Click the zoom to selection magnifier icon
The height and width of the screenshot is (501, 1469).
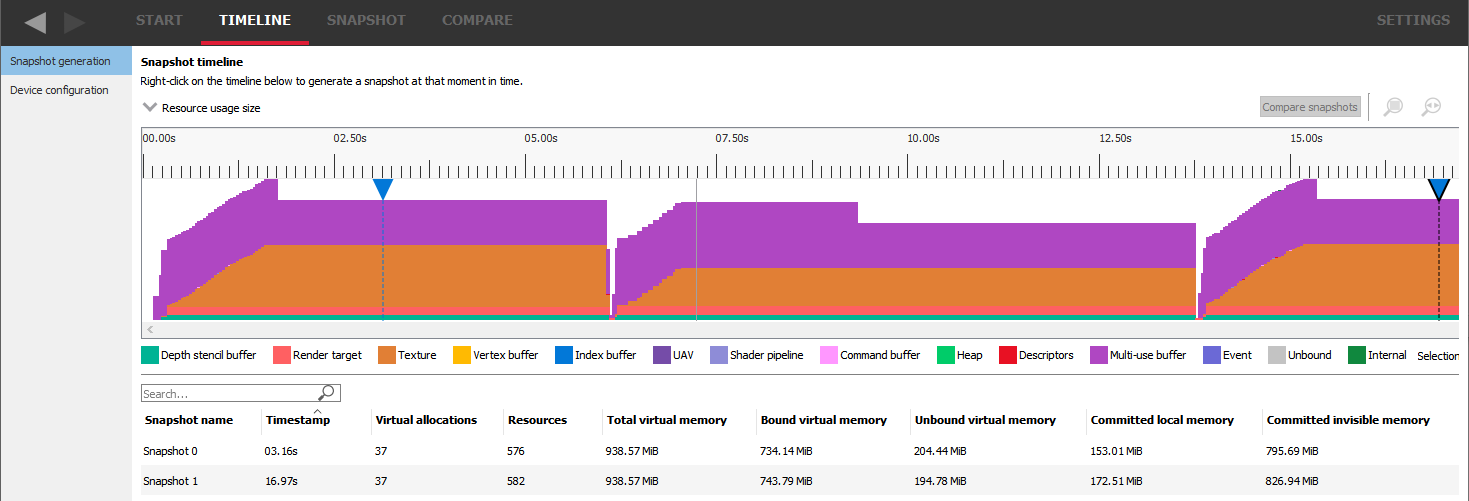click(1393, 107)
